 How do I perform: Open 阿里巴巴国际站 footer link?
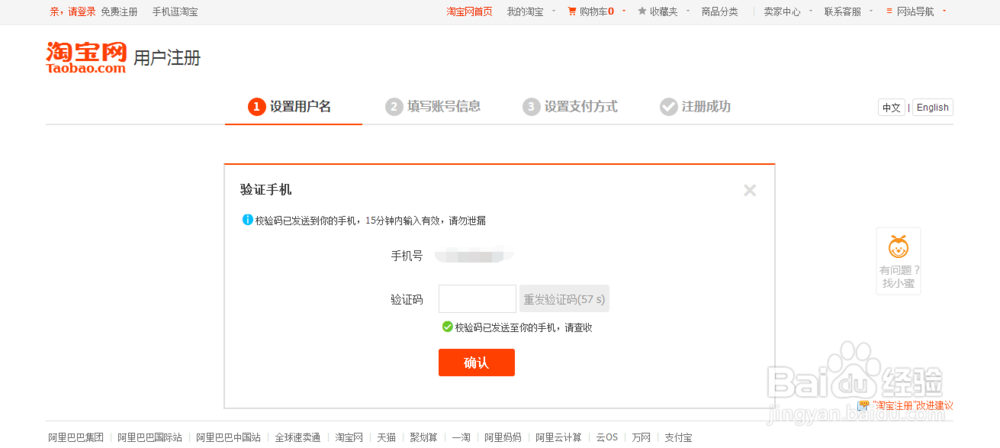150,438
